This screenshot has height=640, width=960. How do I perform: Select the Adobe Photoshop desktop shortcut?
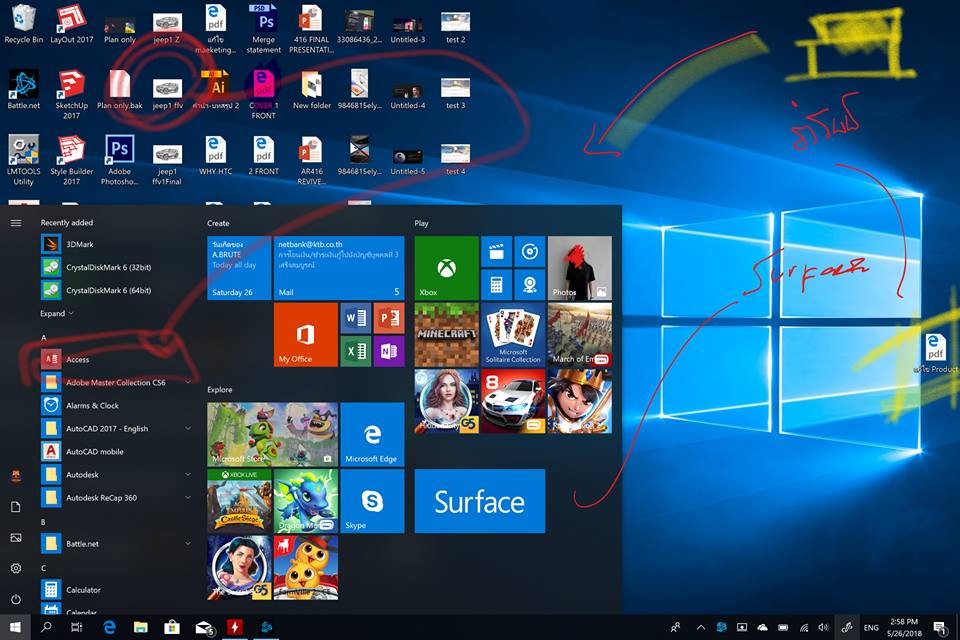click(119, 160)
